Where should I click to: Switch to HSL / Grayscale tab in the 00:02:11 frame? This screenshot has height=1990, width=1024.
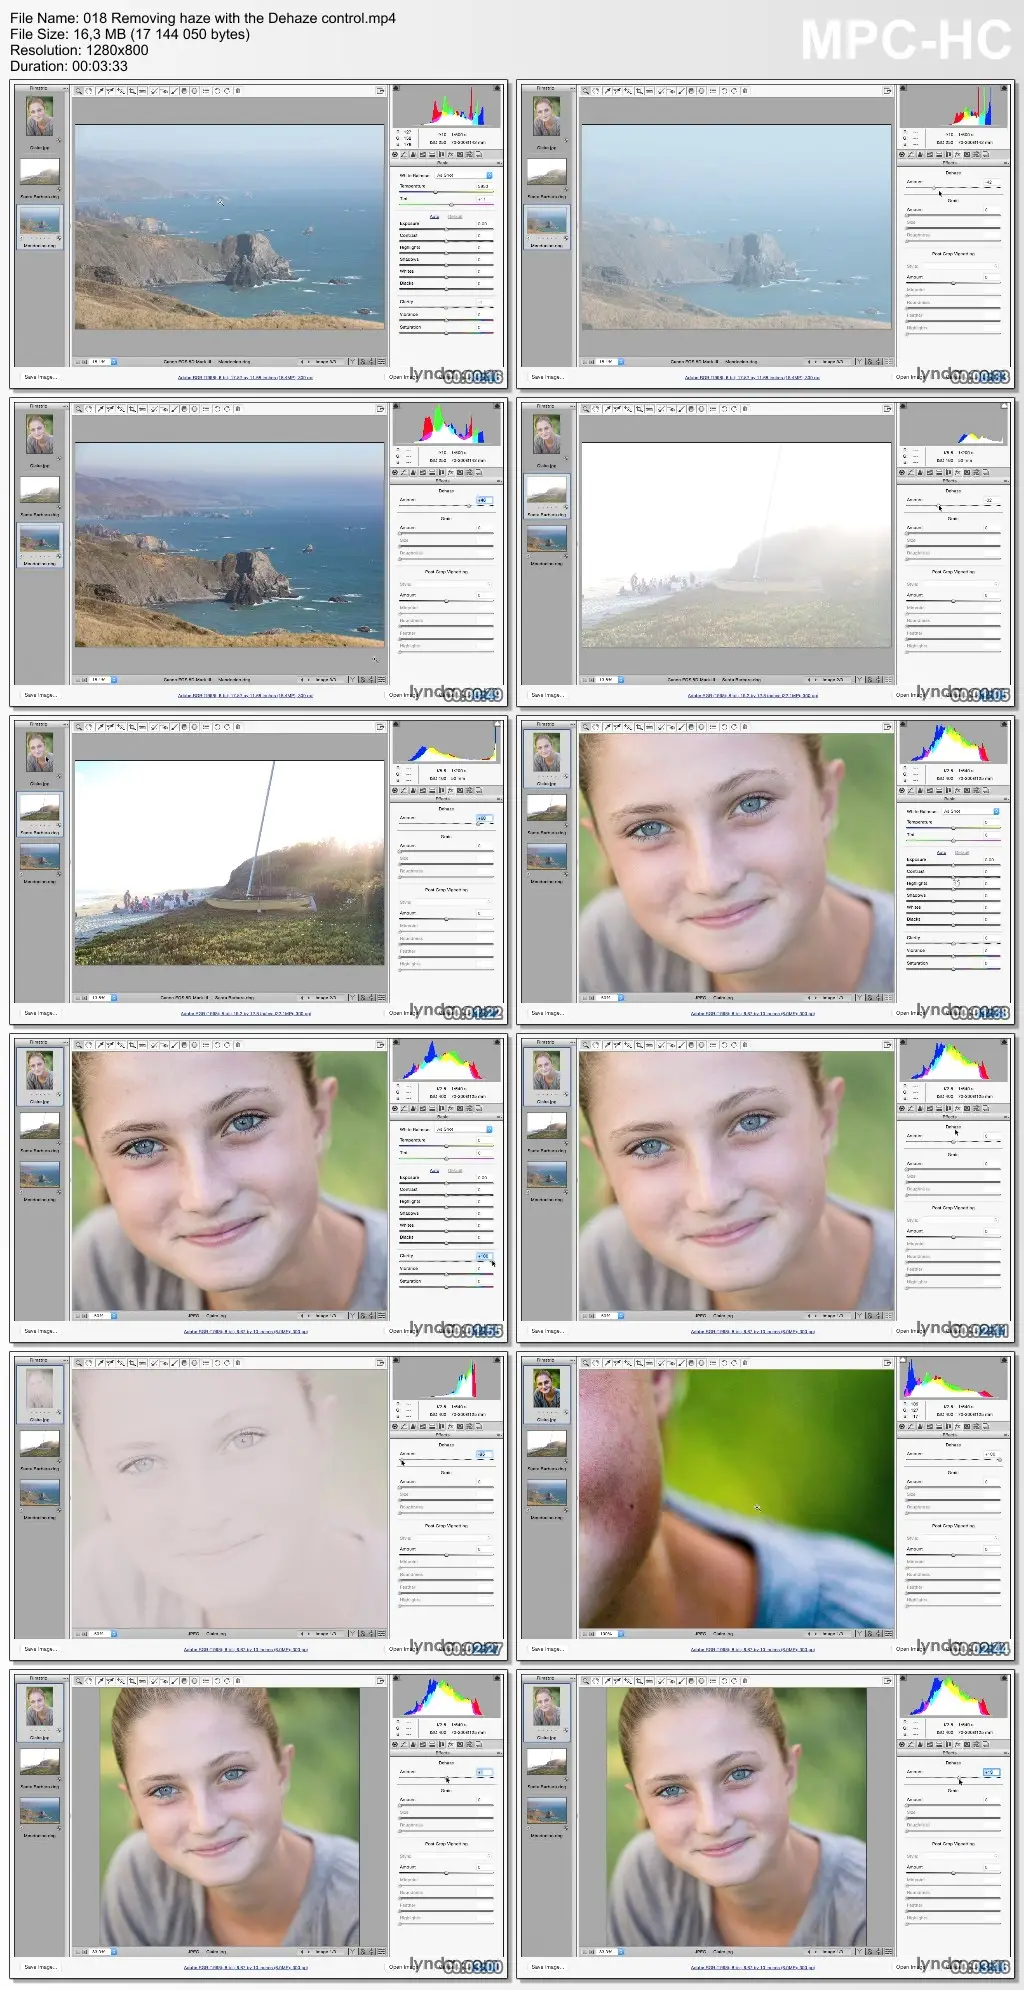(930, 1108)
